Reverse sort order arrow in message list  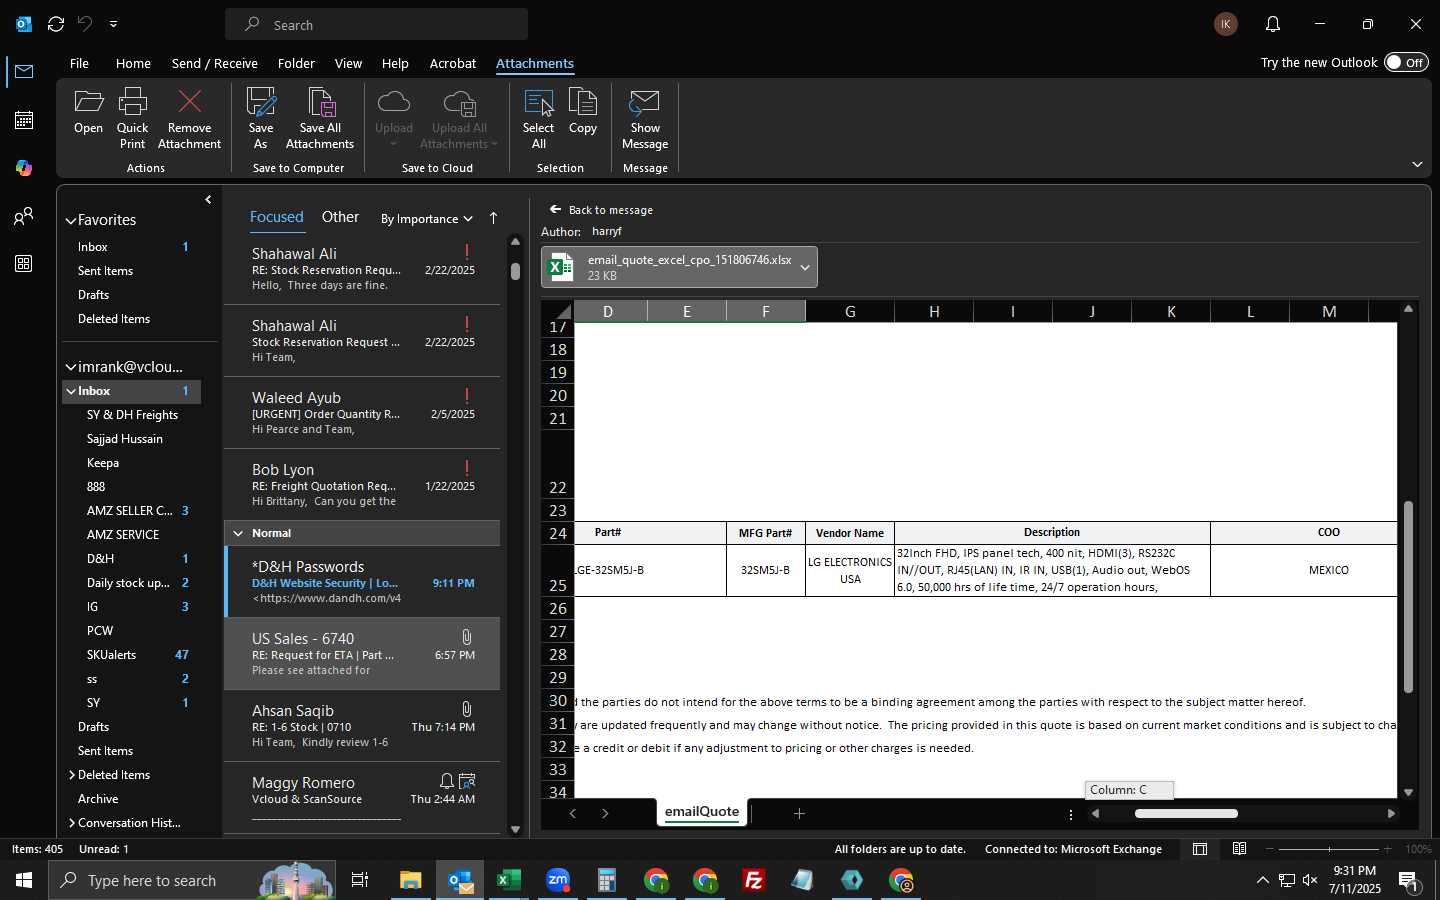pyautogui.click(x=493, y=218)
